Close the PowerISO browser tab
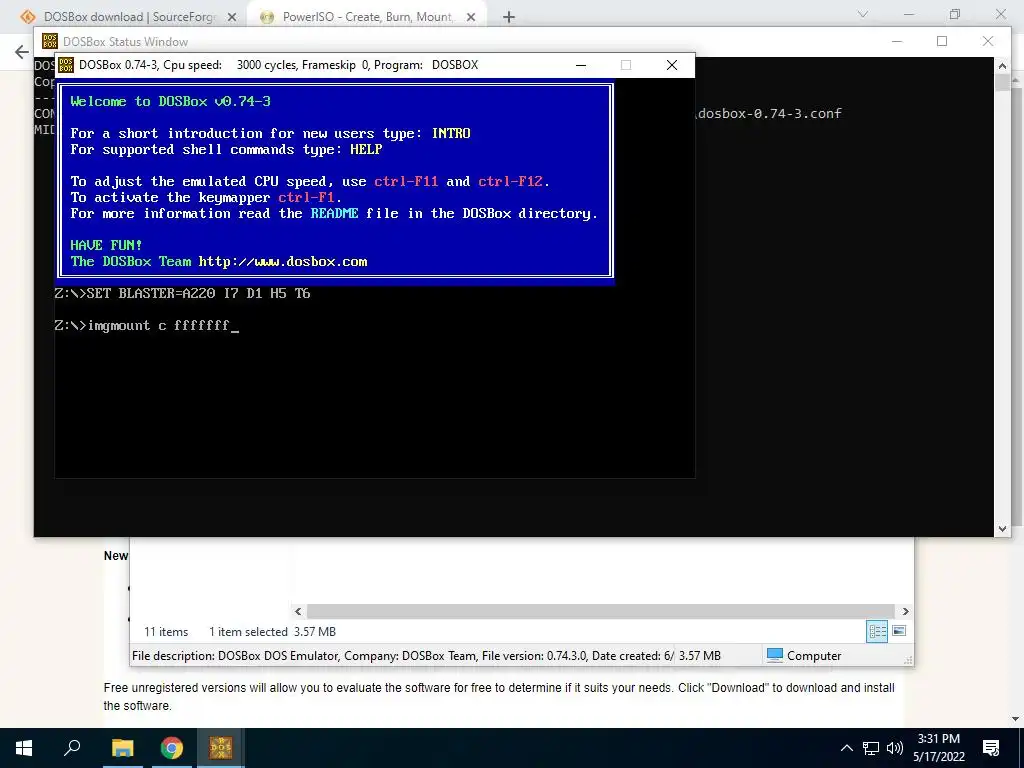Viewport: 1024px width, 768px height. (471, 18)
